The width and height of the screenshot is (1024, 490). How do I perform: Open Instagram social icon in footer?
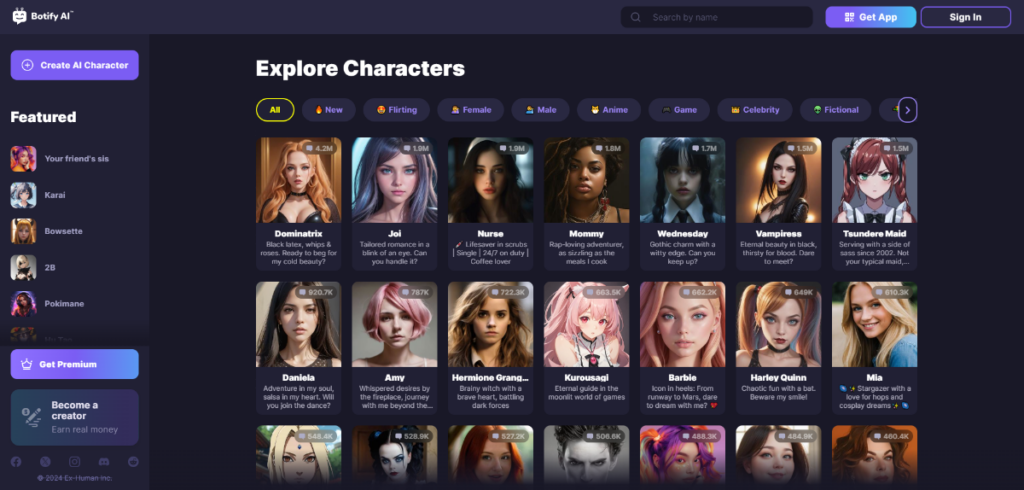[x=74, y=462]
